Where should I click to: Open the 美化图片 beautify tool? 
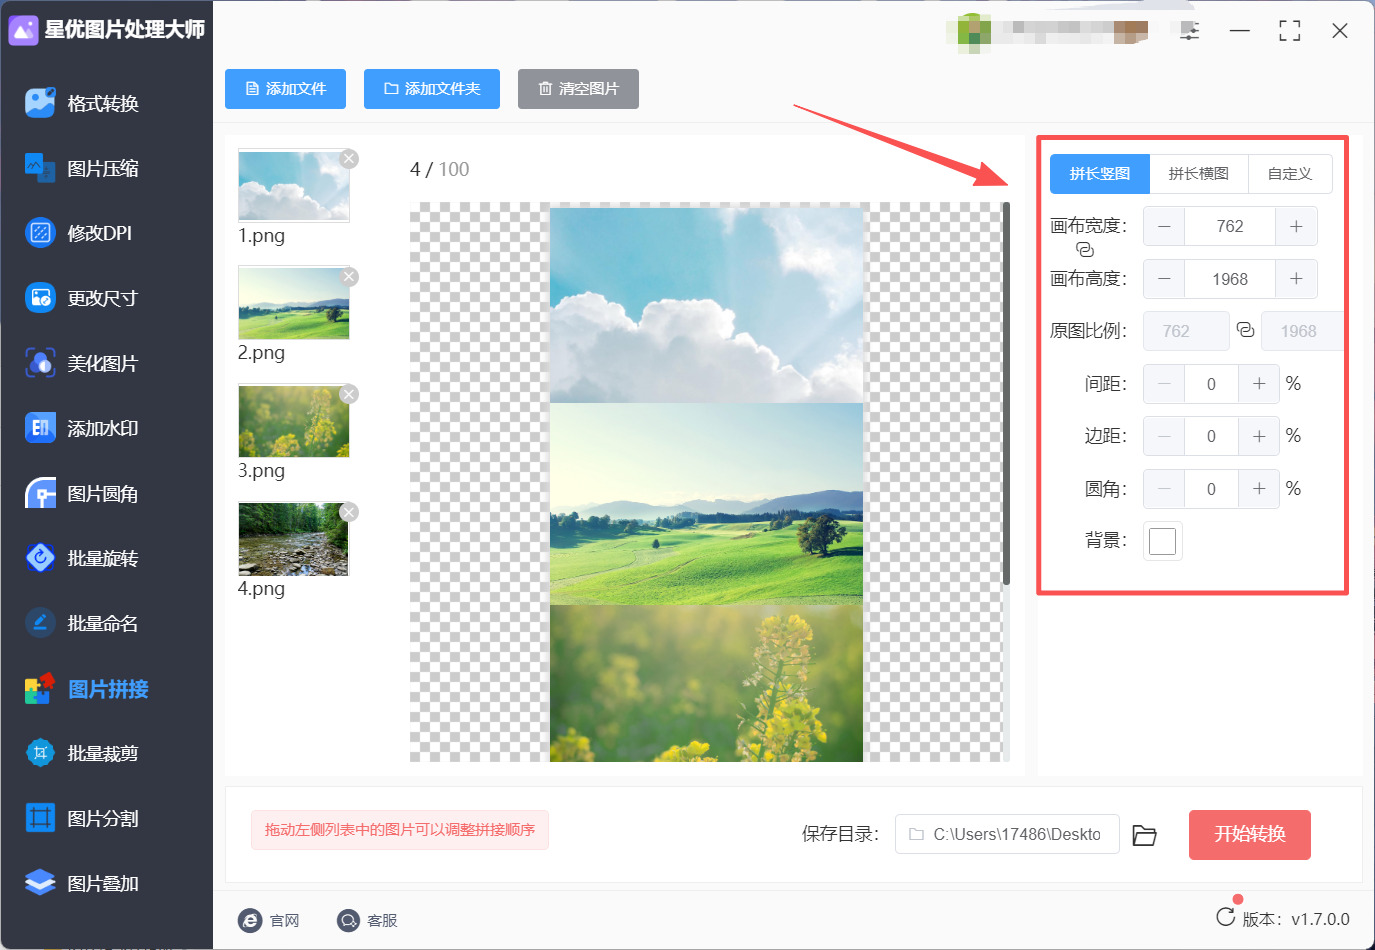82,363
